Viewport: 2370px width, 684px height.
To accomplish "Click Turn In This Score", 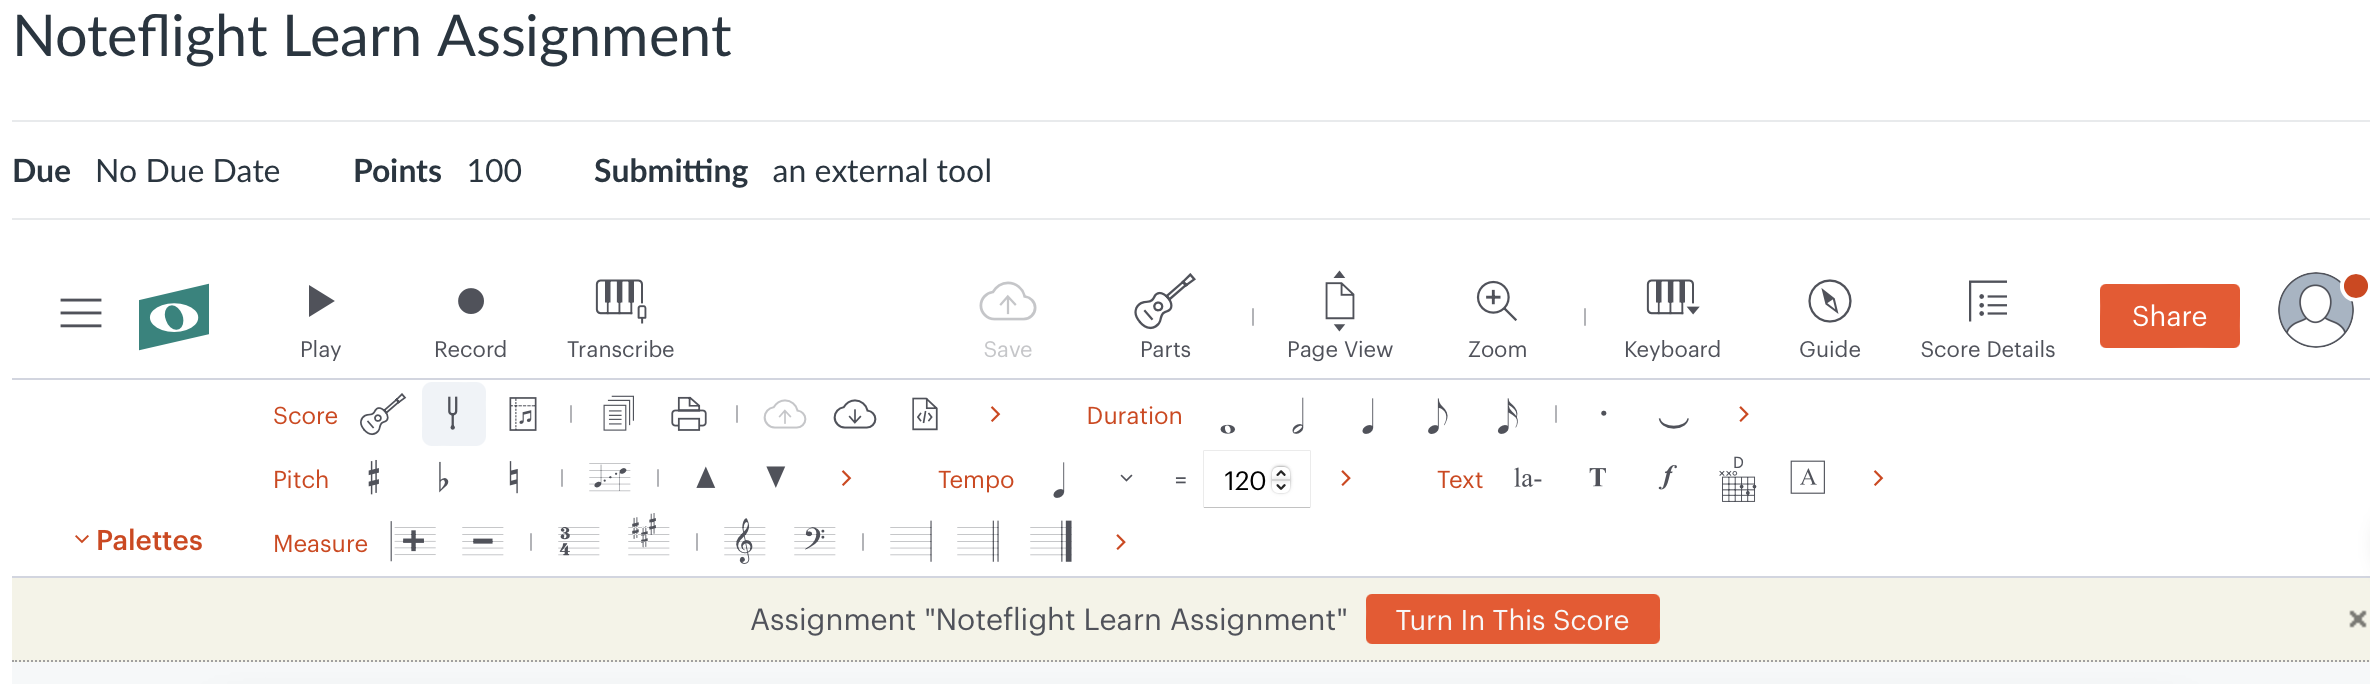I will click(x=1512, y=619).
